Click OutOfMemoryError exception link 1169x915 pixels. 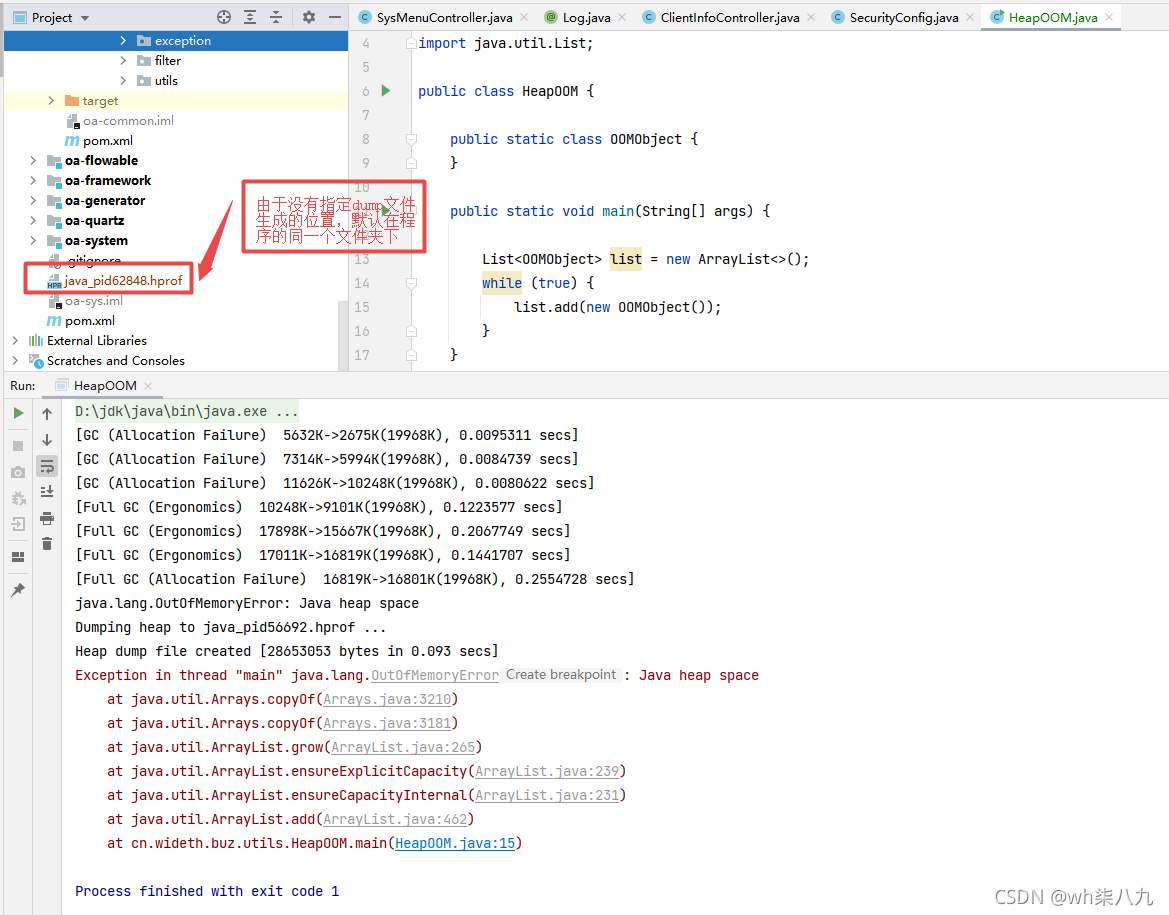(x=435, y=676)
